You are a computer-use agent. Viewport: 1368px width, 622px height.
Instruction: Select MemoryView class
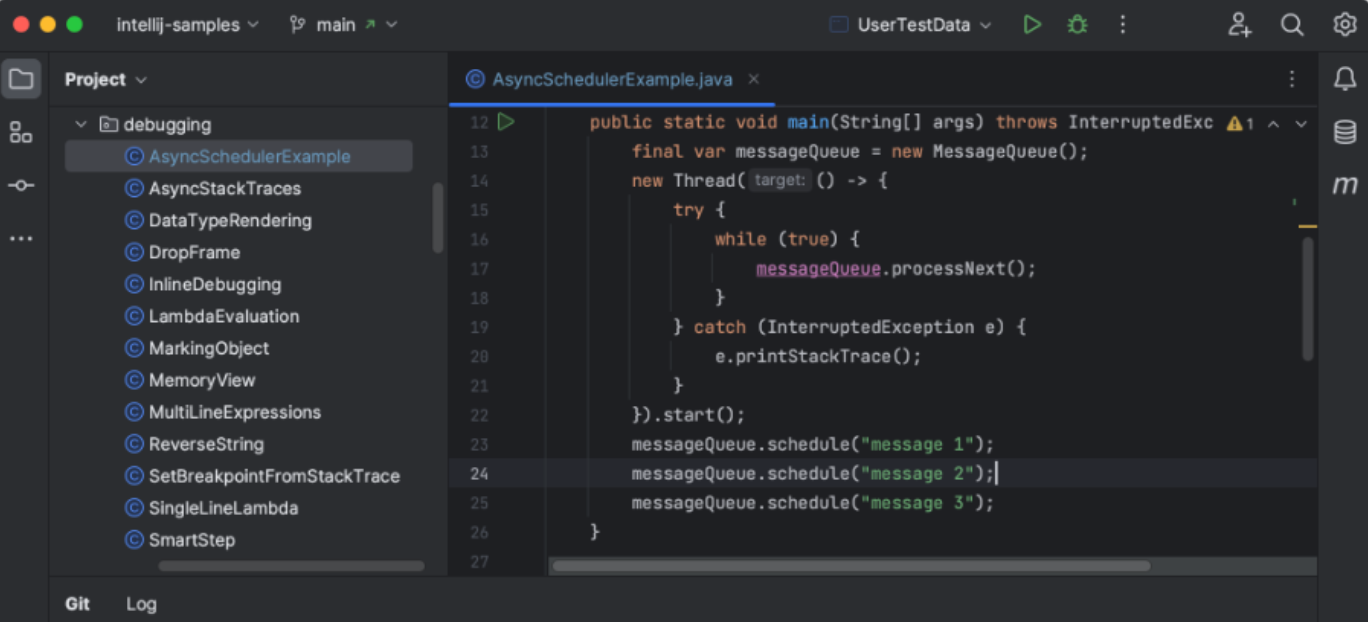coord(202,380)
